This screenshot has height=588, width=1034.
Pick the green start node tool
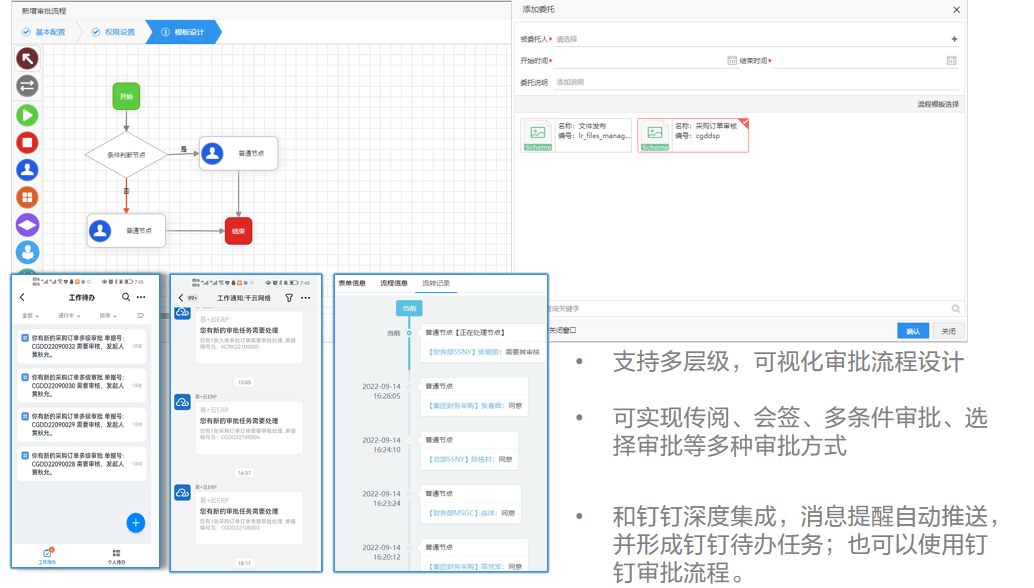pos(27,115)
